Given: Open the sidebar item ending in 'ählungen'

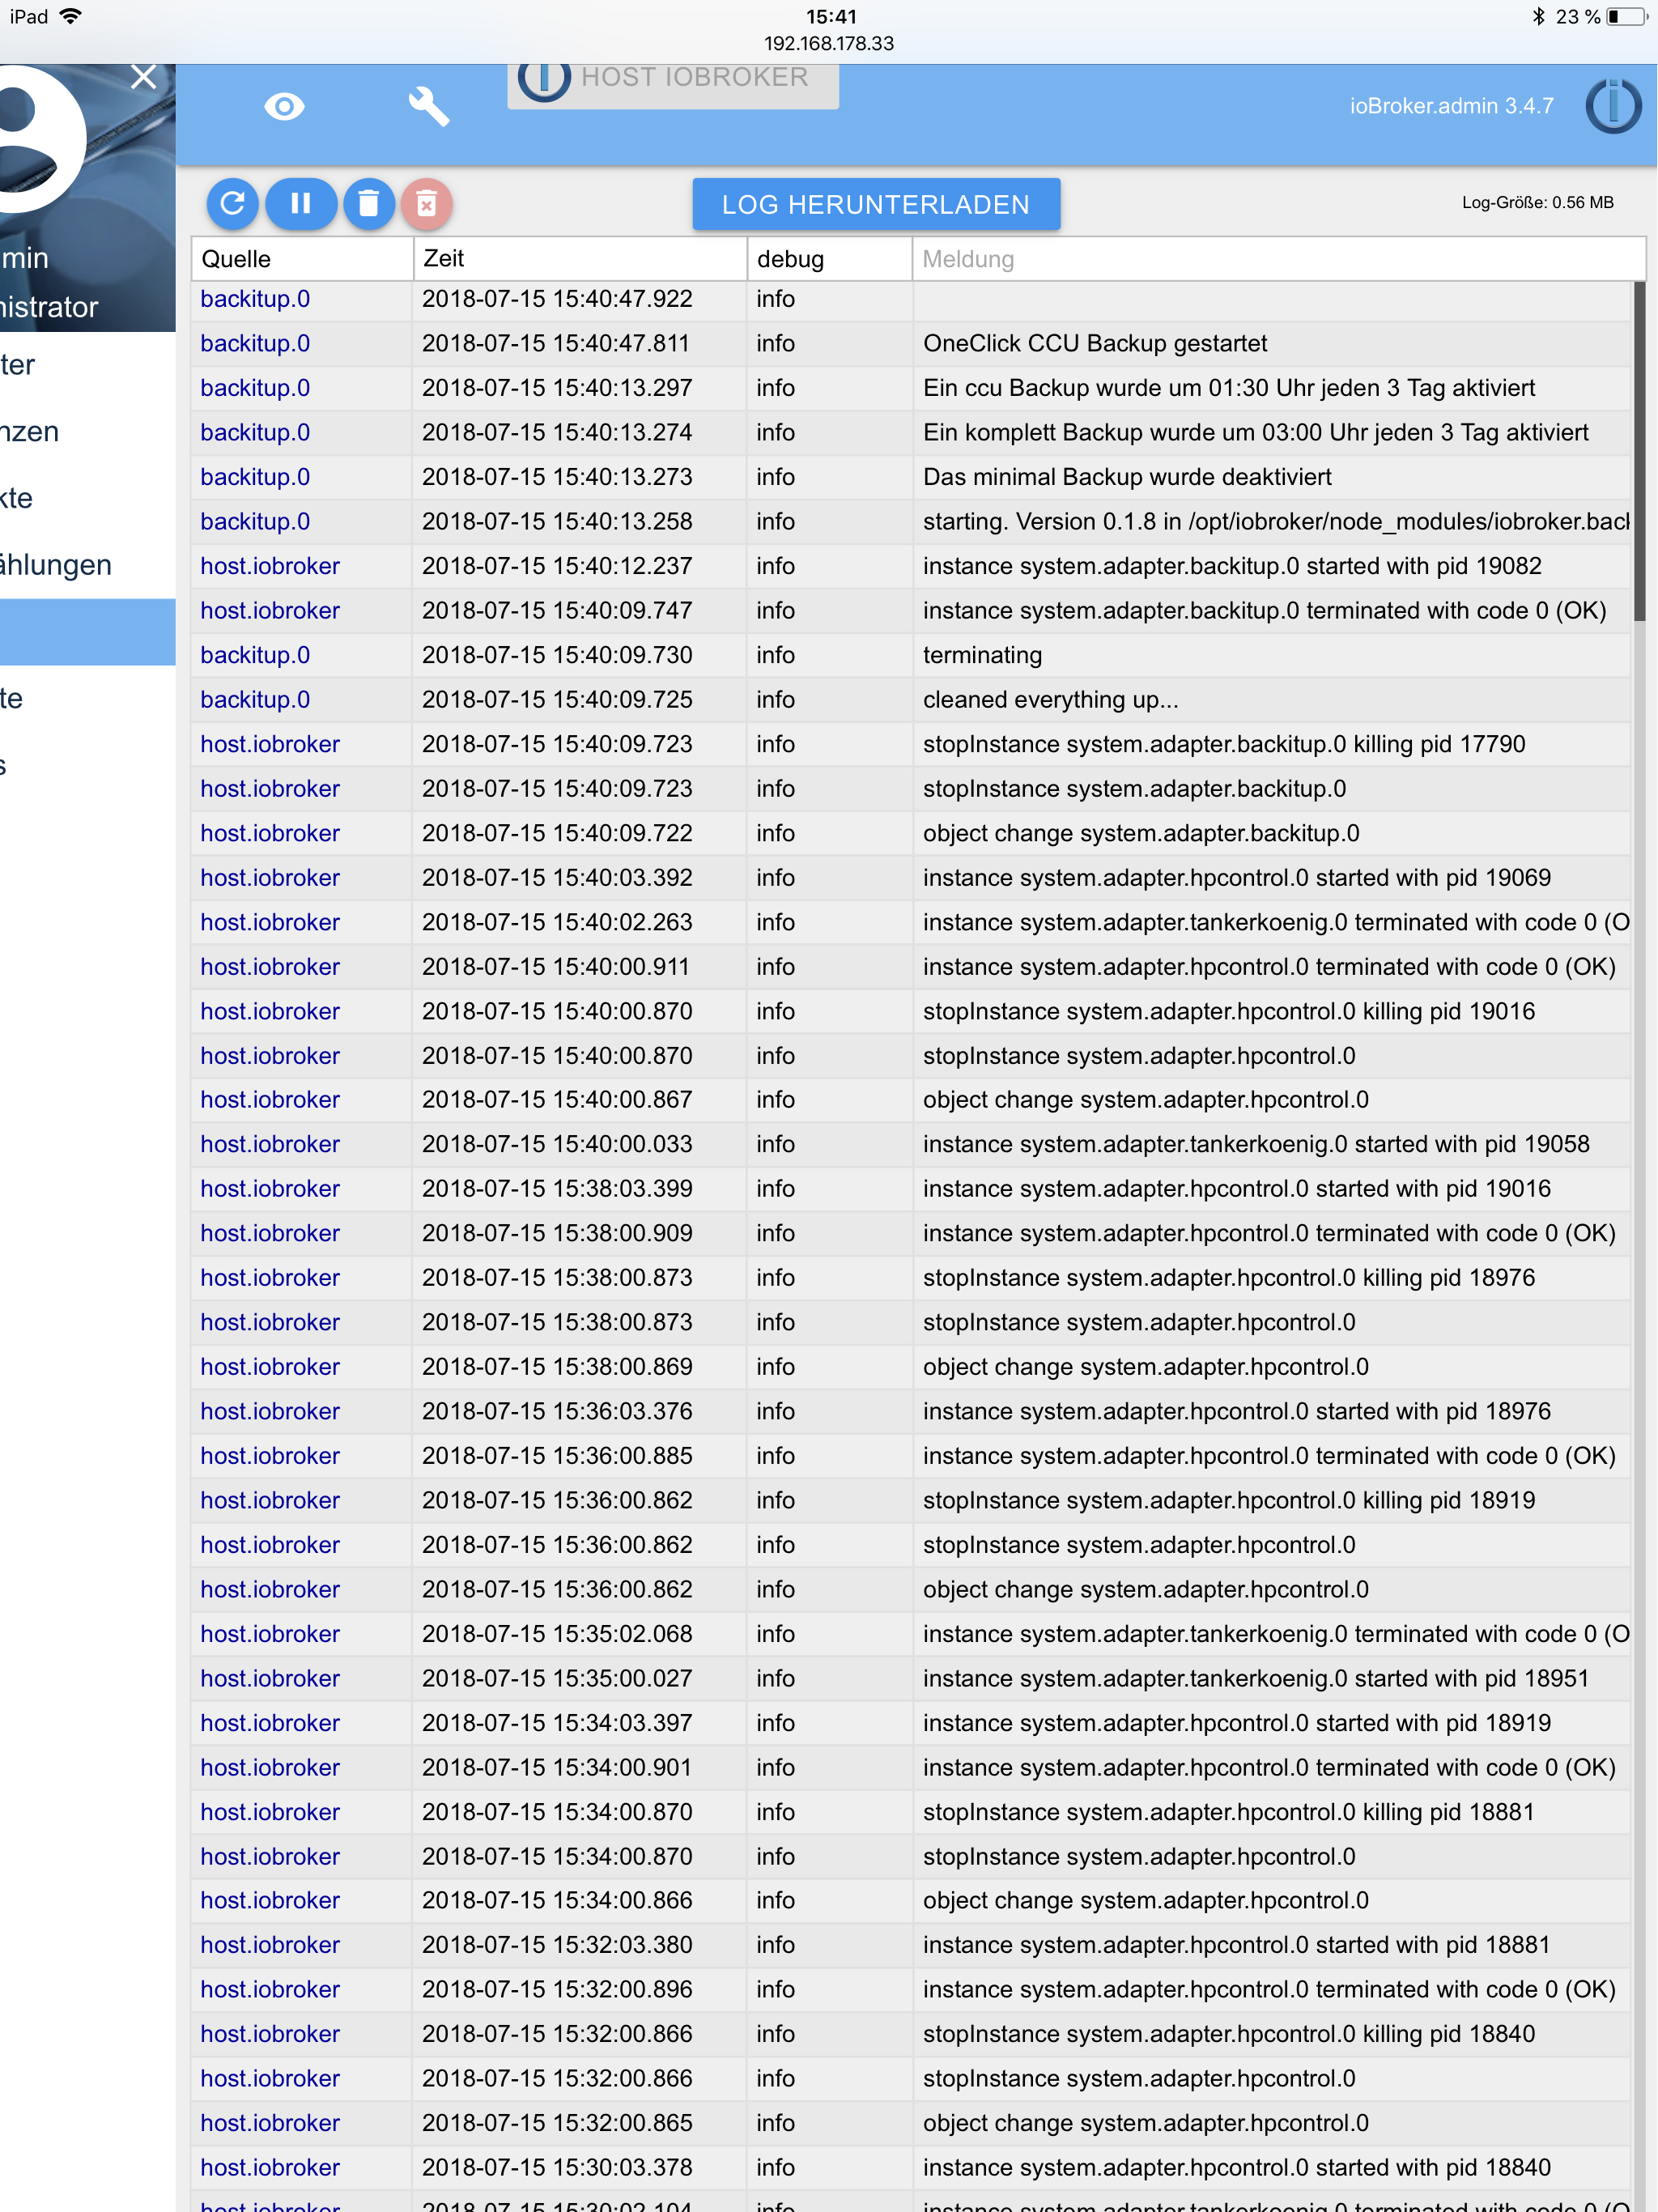Looking at the screenshot, I should [56, 565].
